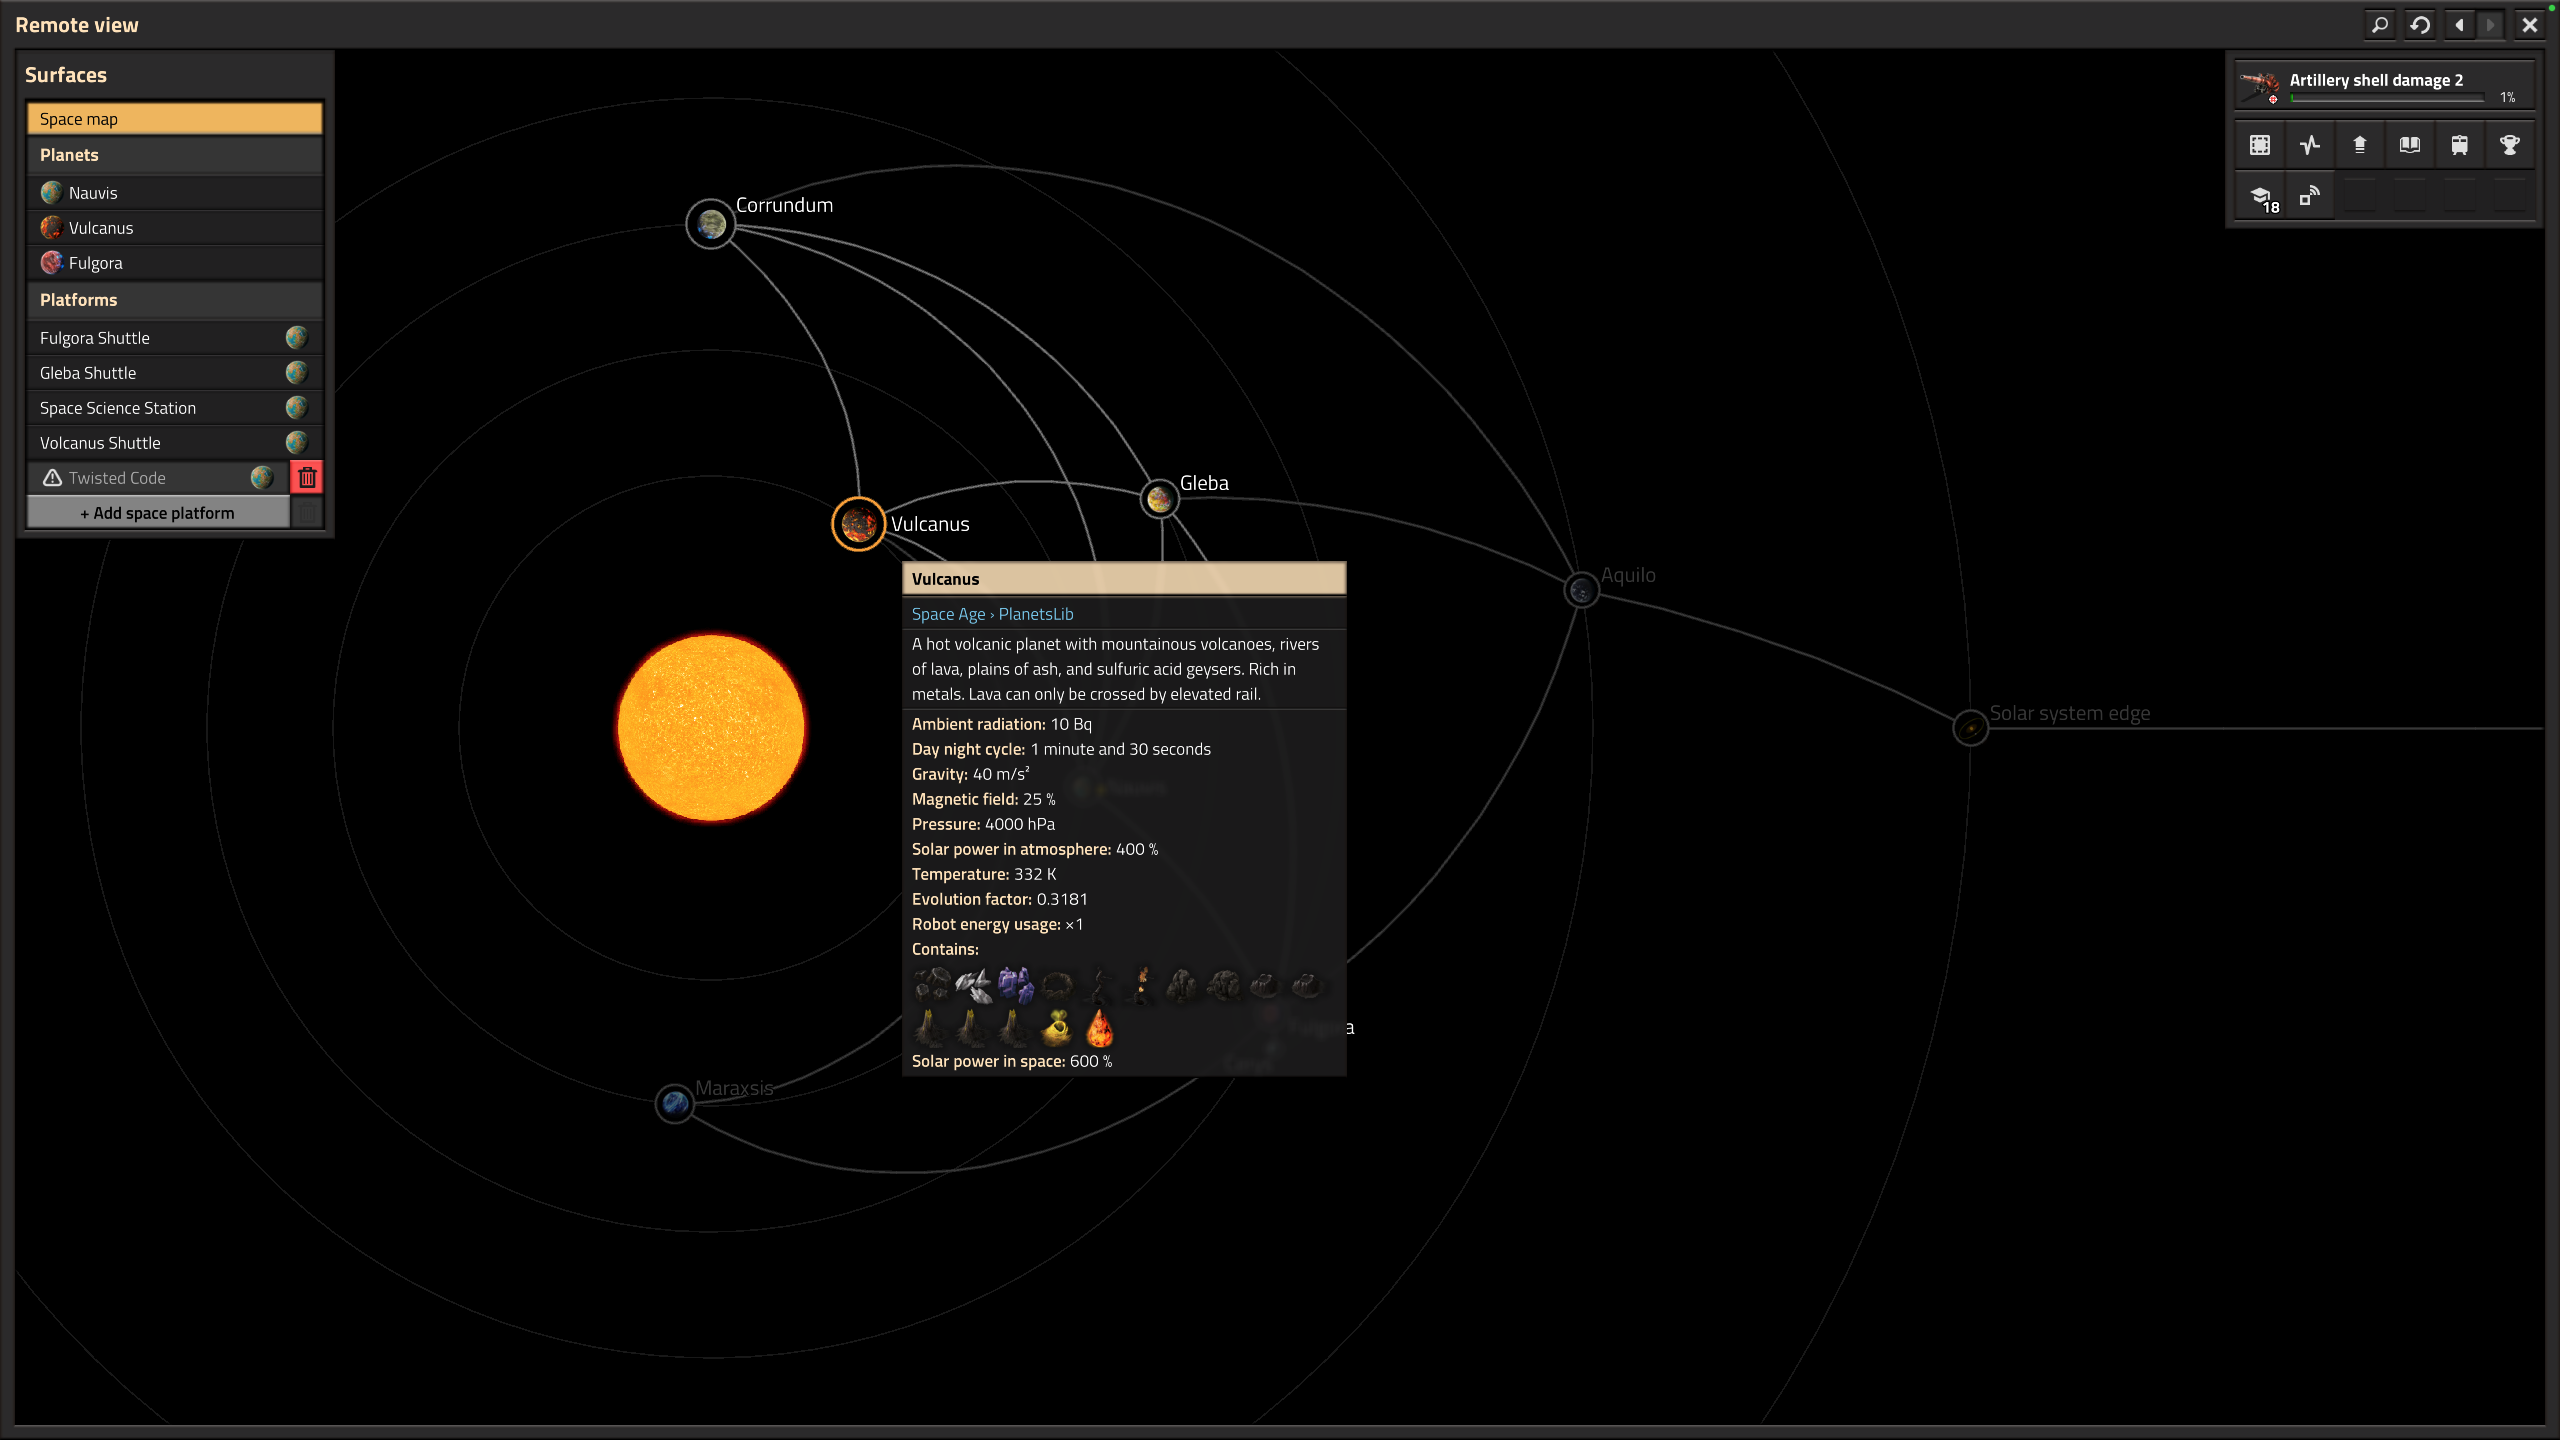Click the planet icon in Volcanus Shuttle row
2560x1440 pixels.
click(x=296, y=443)
